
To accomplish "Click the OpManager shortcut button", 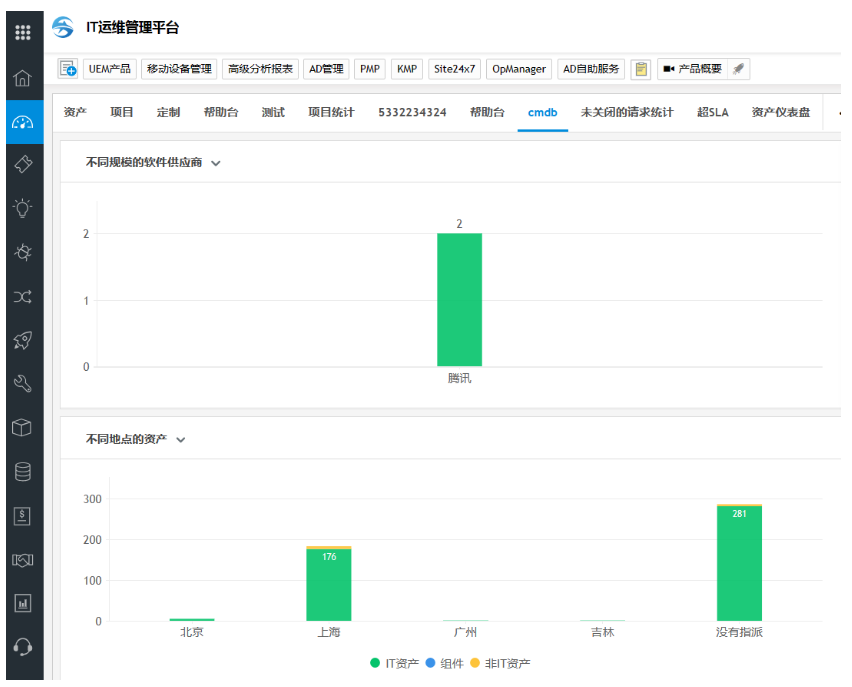I will (519, 69).
